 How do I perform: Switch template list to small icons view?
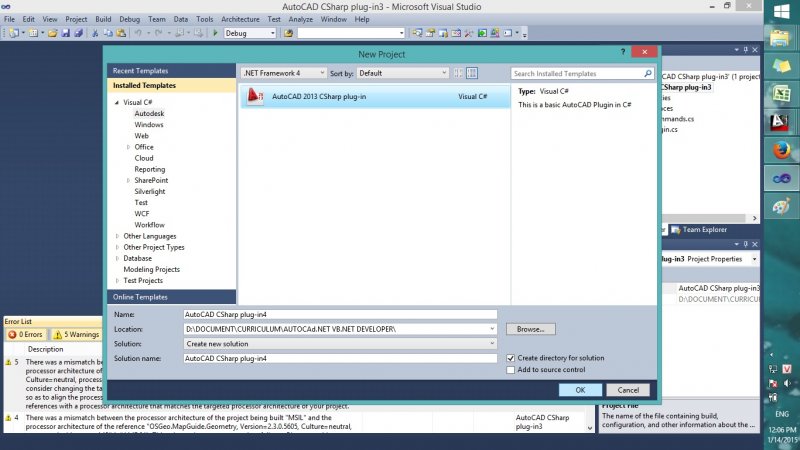tap(458, 73)
